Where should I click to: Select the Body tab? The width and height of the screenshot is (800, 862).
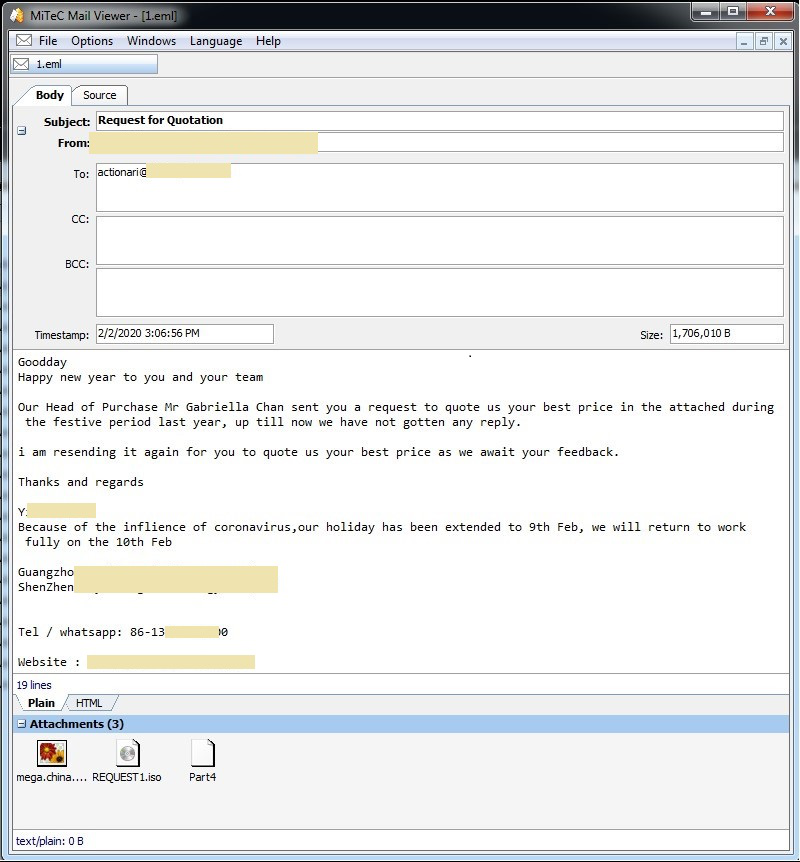tap(49, 96)
